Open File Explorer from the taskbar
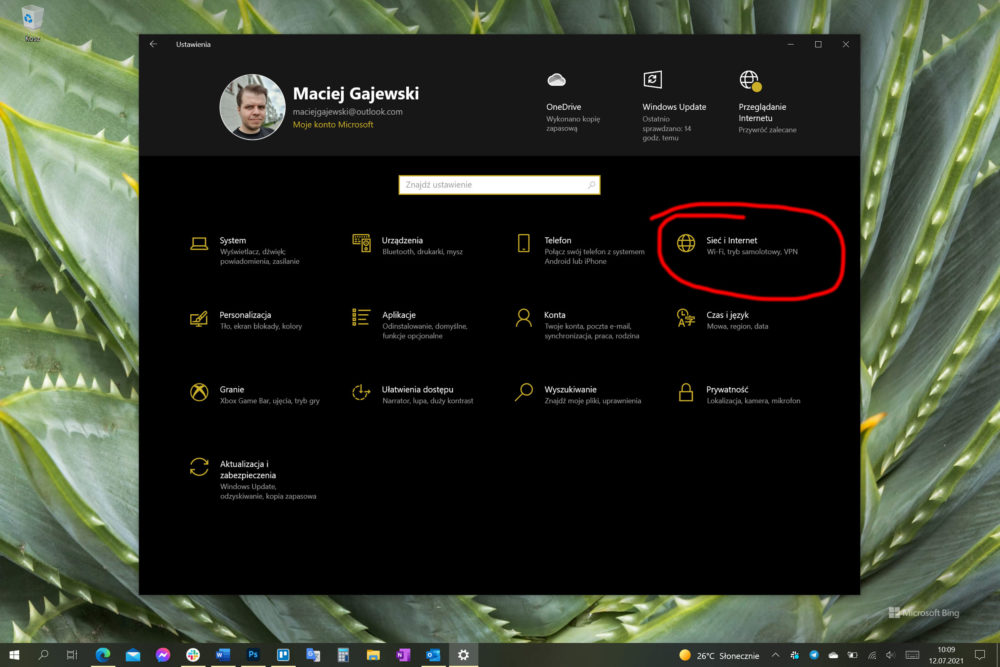Viewport: 1000px width, 667px height. (373, 655)
